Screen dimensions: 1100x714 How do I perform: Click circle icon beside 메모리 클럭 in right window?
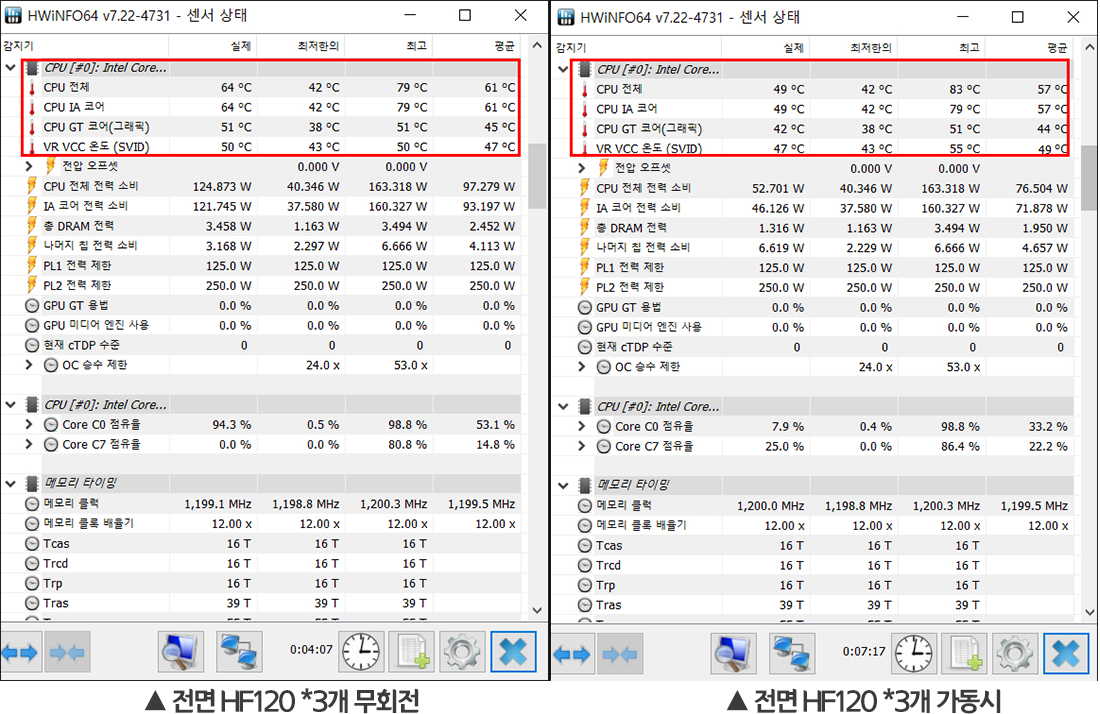[x=584, y=506]
